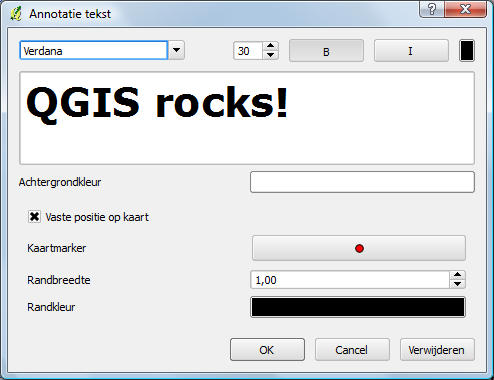The width and height of the screenshot is (494, 380).
Task: Click the Kaartmarker red dot button
Action: click(359, 248)
